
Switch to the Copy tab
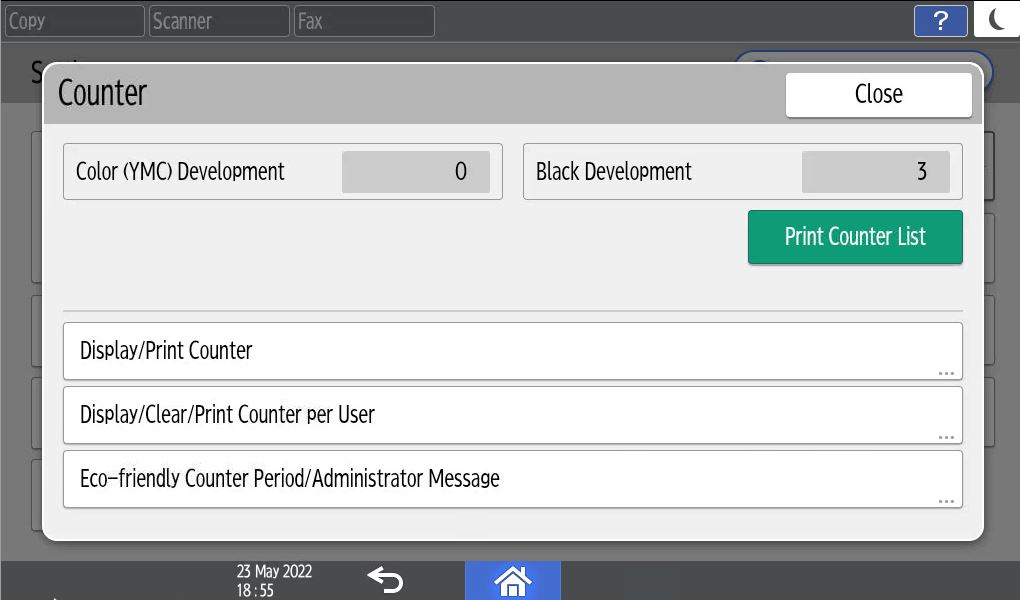74,21
